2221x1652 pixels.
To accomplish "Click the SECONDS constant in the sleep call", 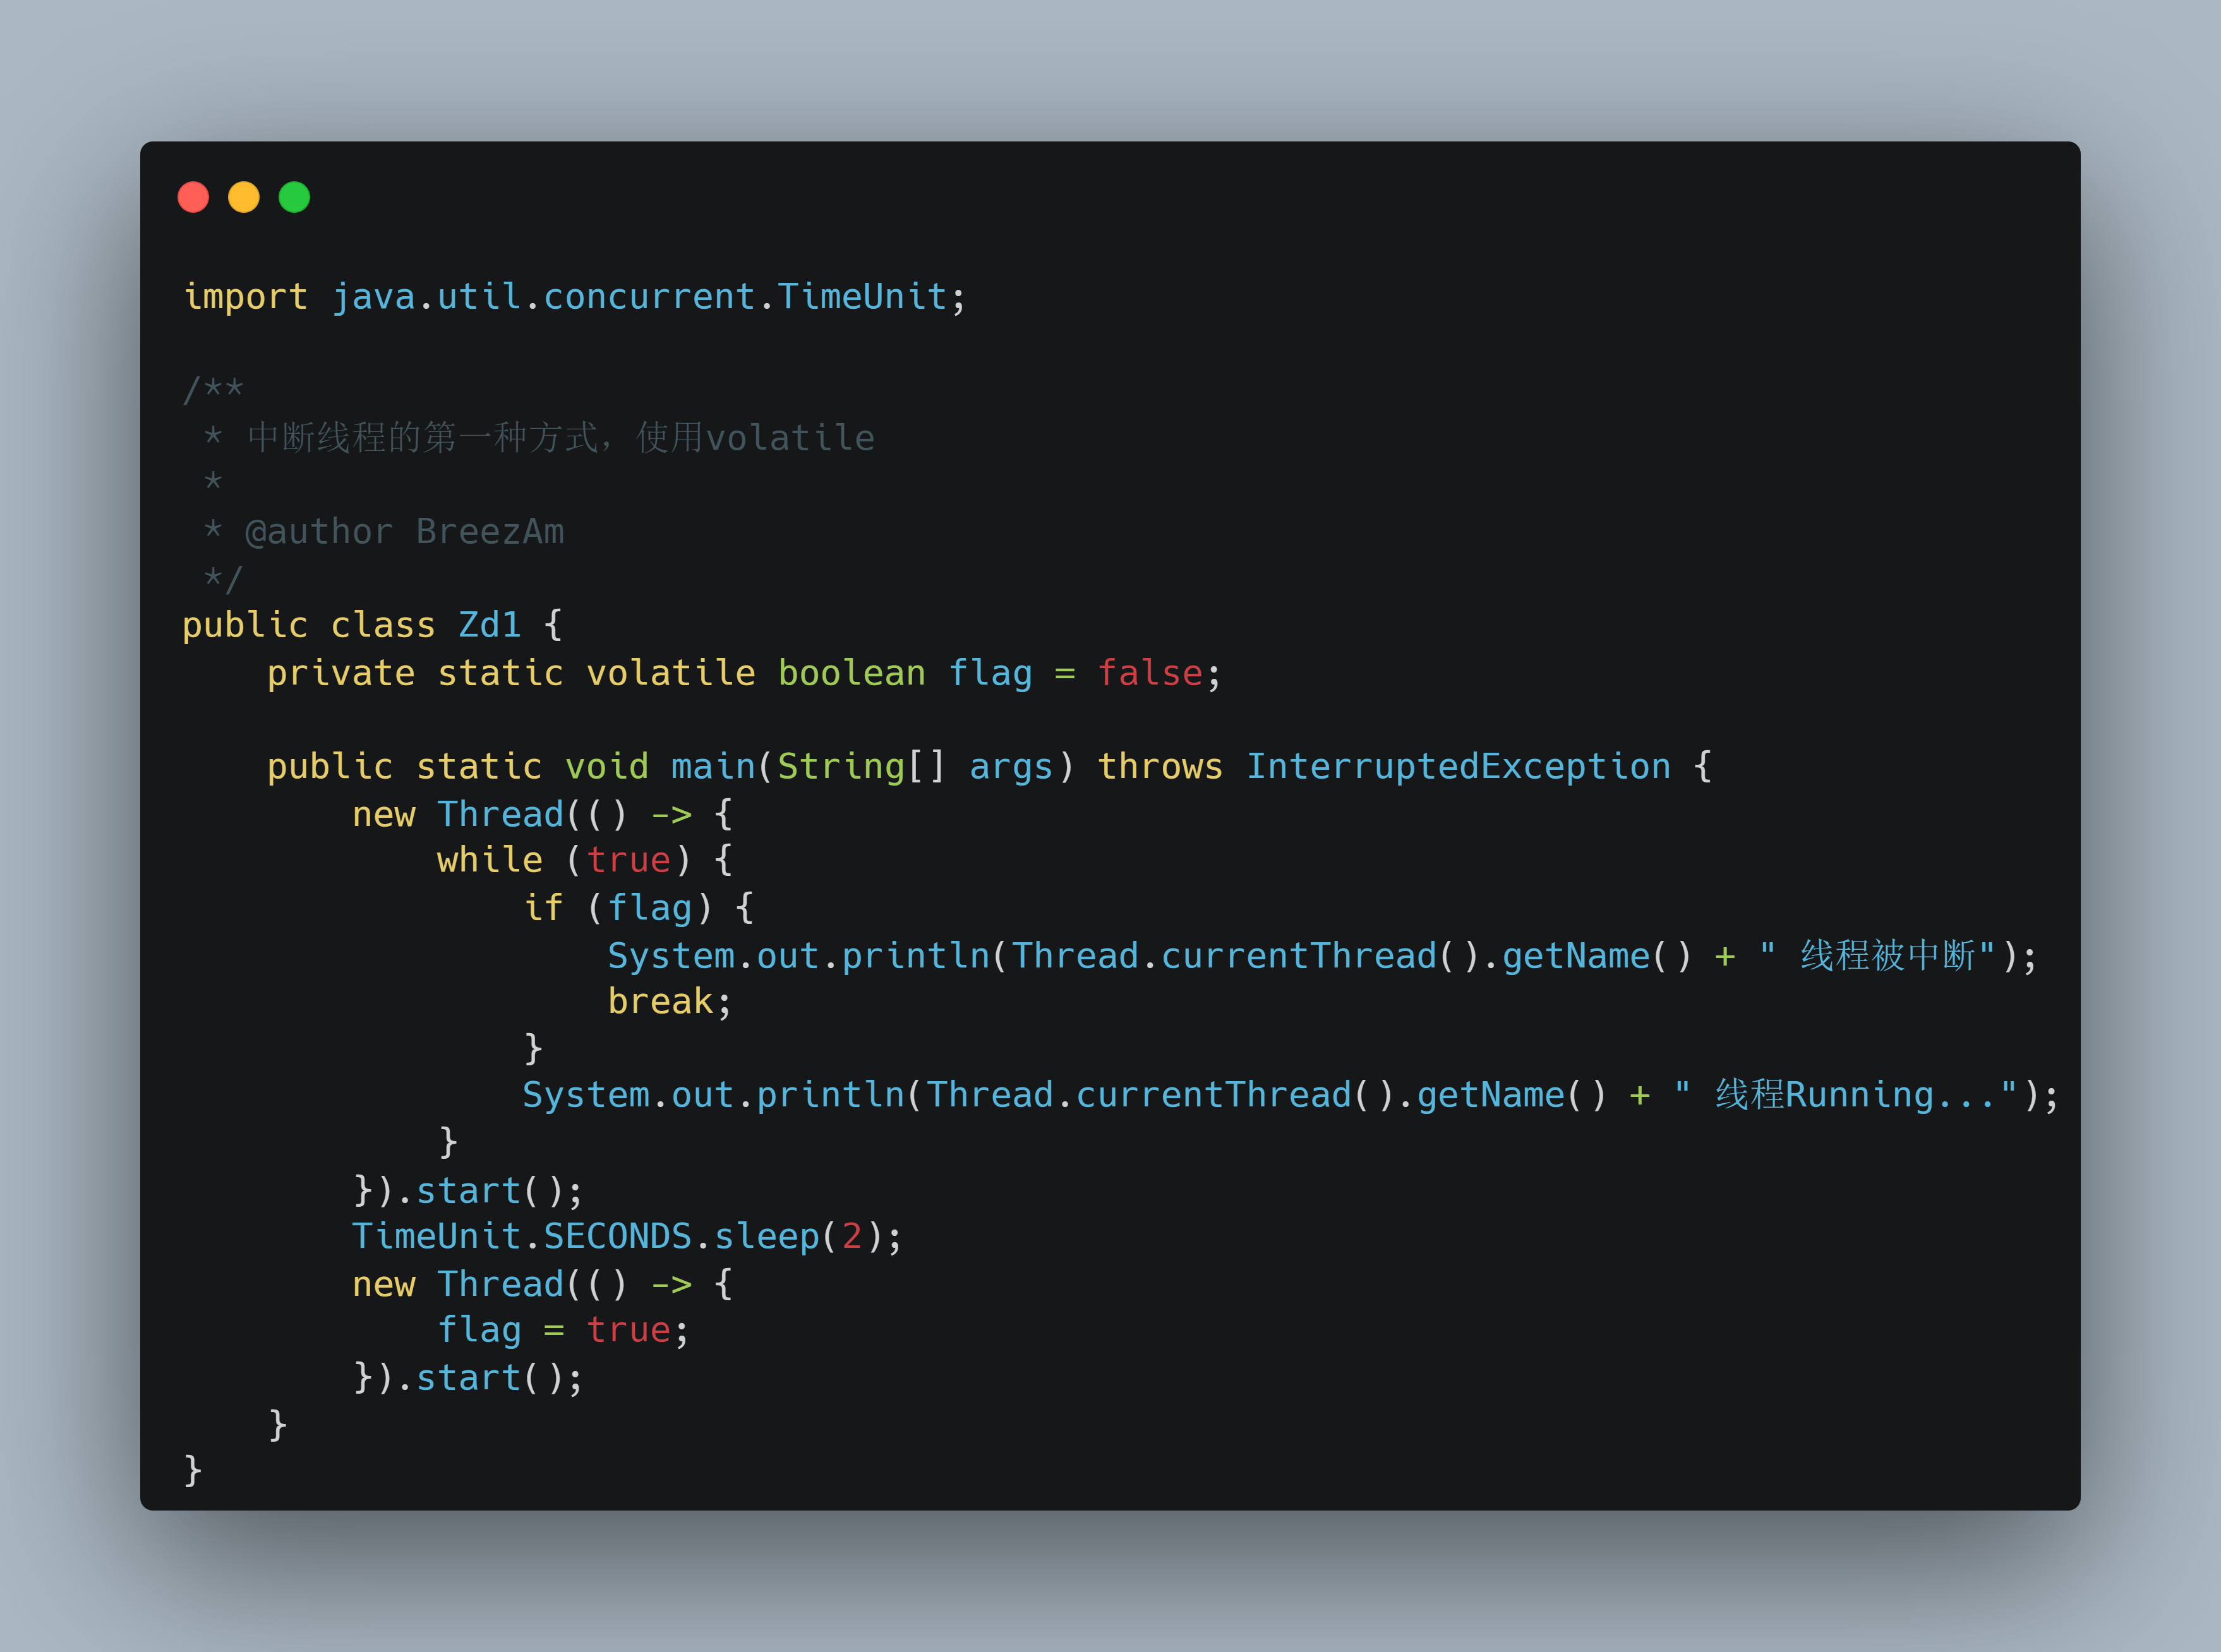I will (617, 1236).
